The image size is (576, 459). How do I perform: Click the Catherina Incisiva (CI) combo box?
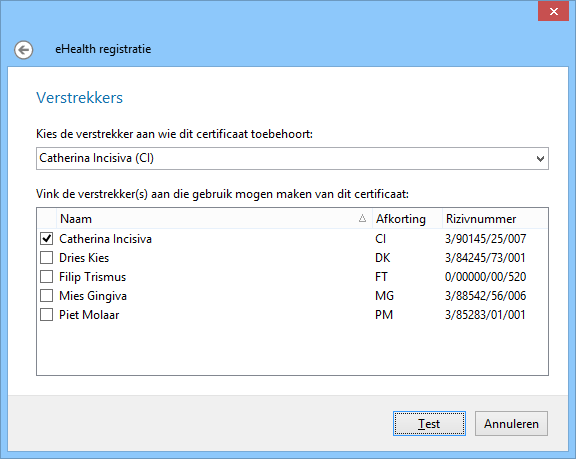[x=292, y=159]
